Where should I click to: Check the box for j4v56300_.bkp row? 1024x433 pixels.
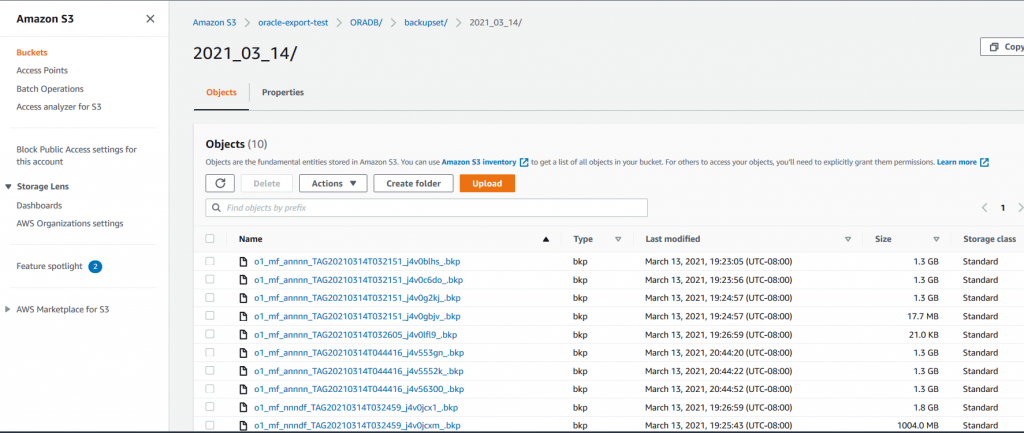point(210,389)
